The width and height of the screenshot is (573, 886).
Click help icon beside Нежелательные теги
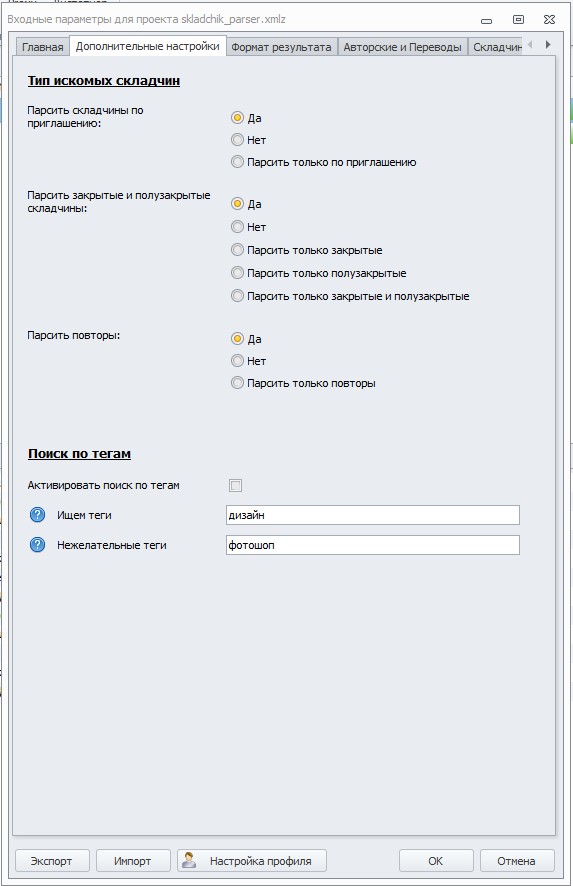pyautogui.click(x=37, y=545)
